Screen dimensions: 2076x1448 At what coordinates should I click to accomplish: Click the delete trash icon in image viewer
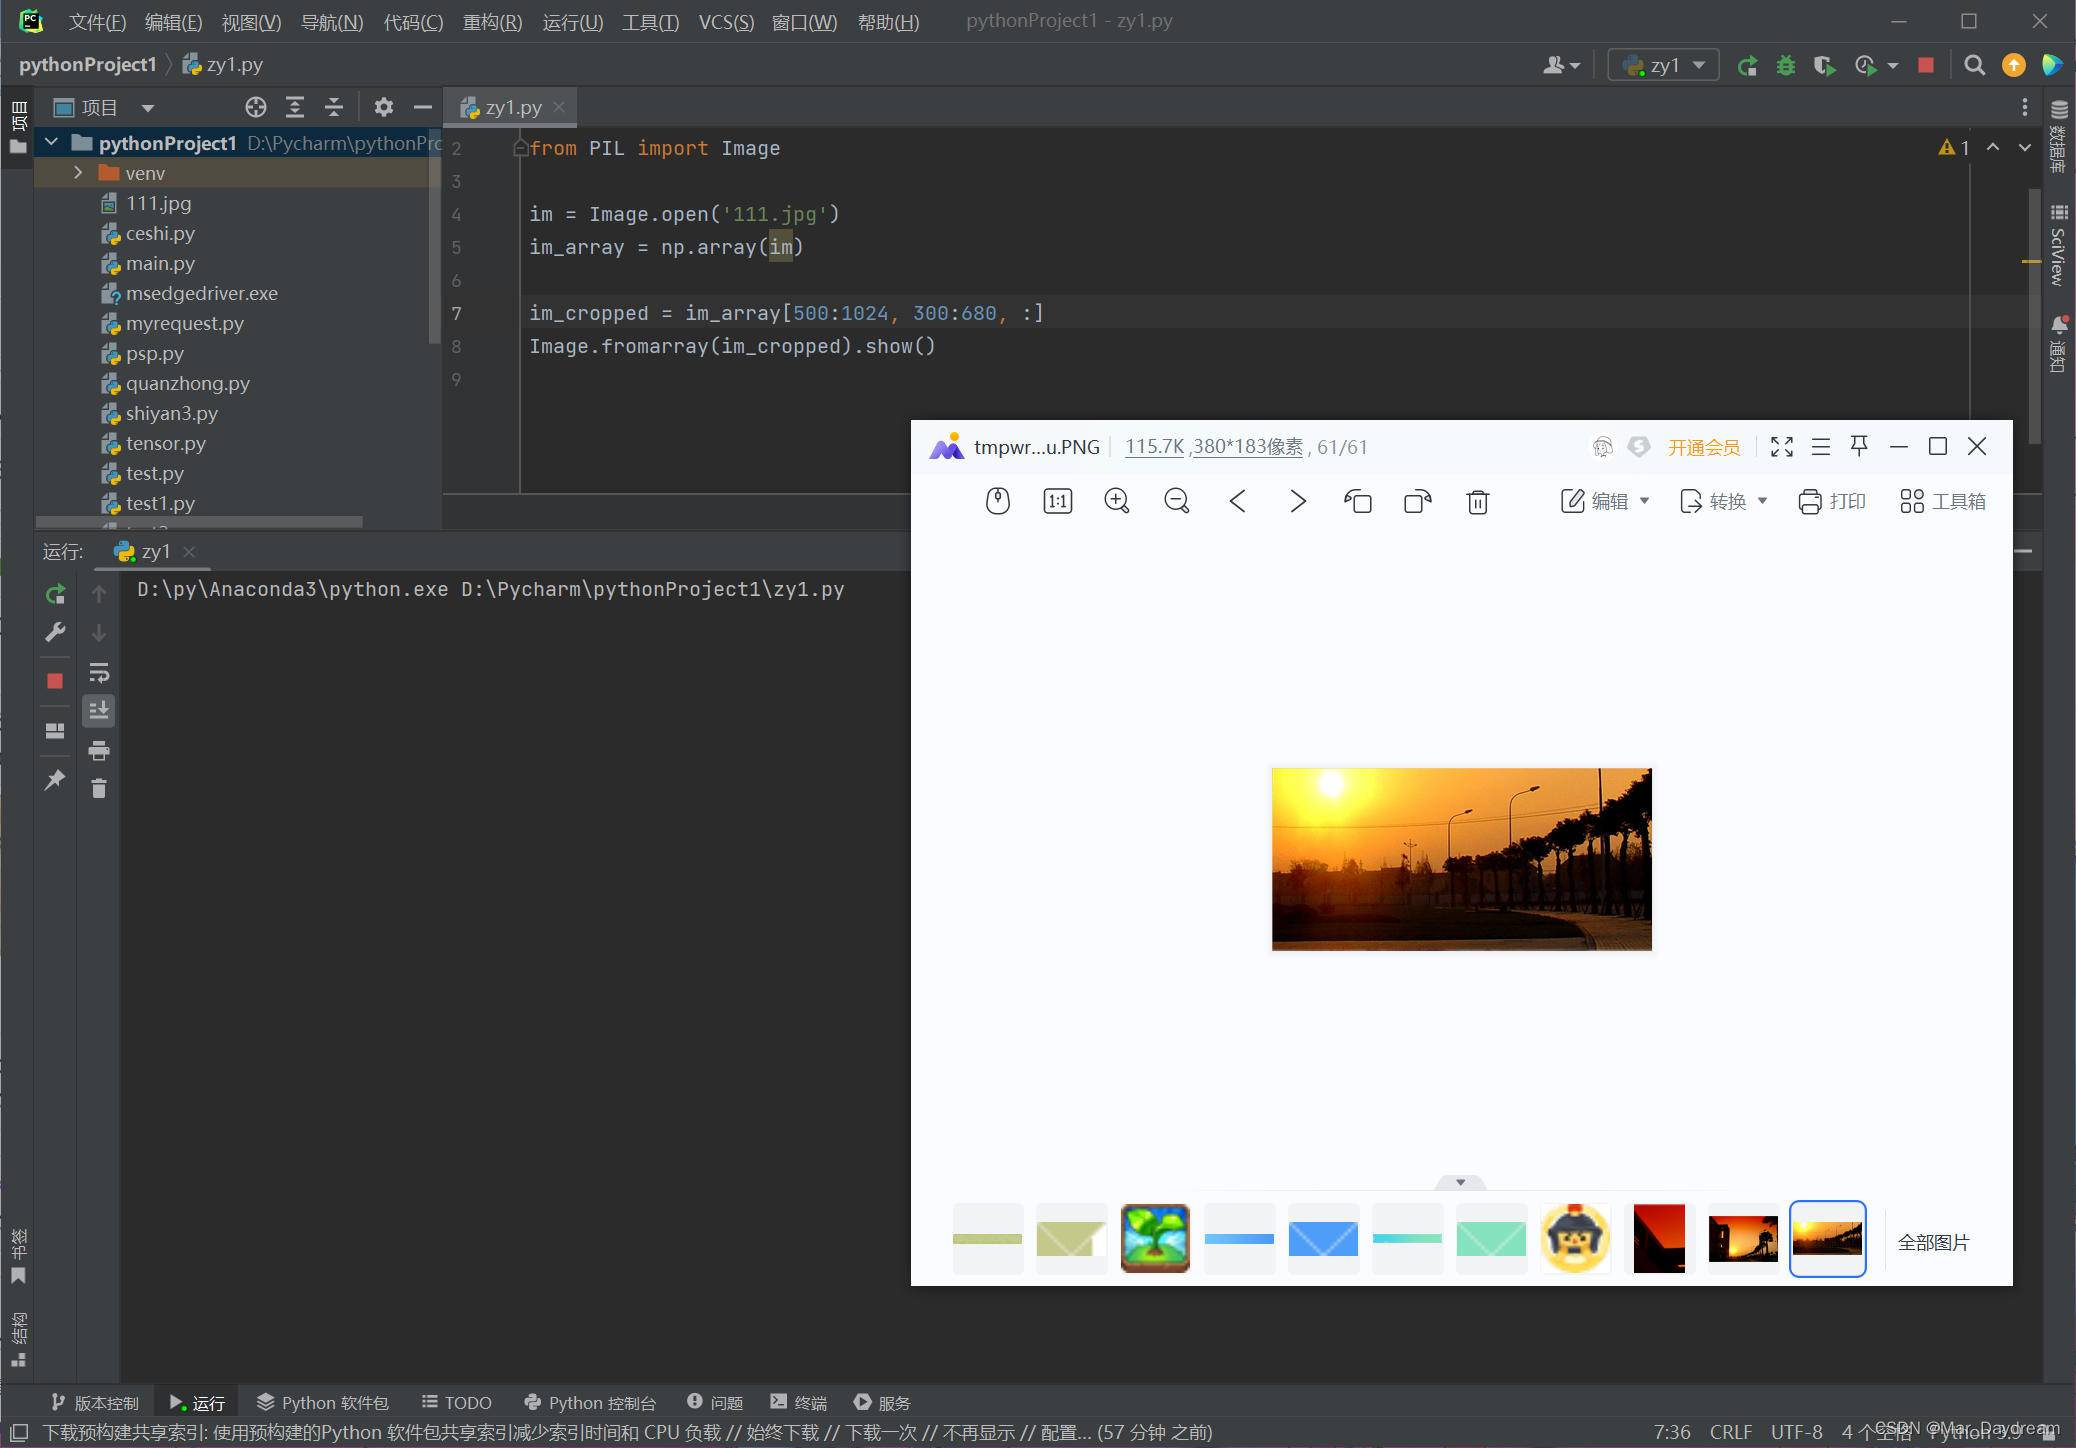coord(1477,501)
